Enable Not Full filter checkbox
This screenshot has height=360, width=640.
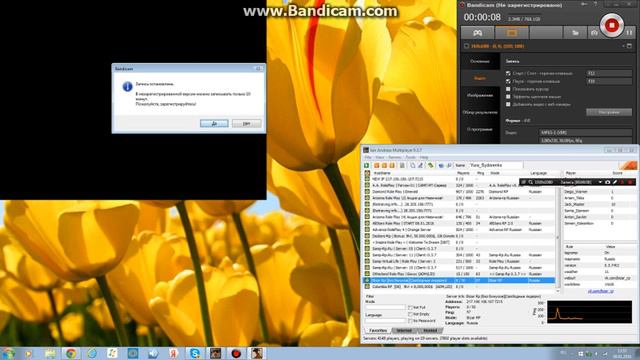click(410, 307)
